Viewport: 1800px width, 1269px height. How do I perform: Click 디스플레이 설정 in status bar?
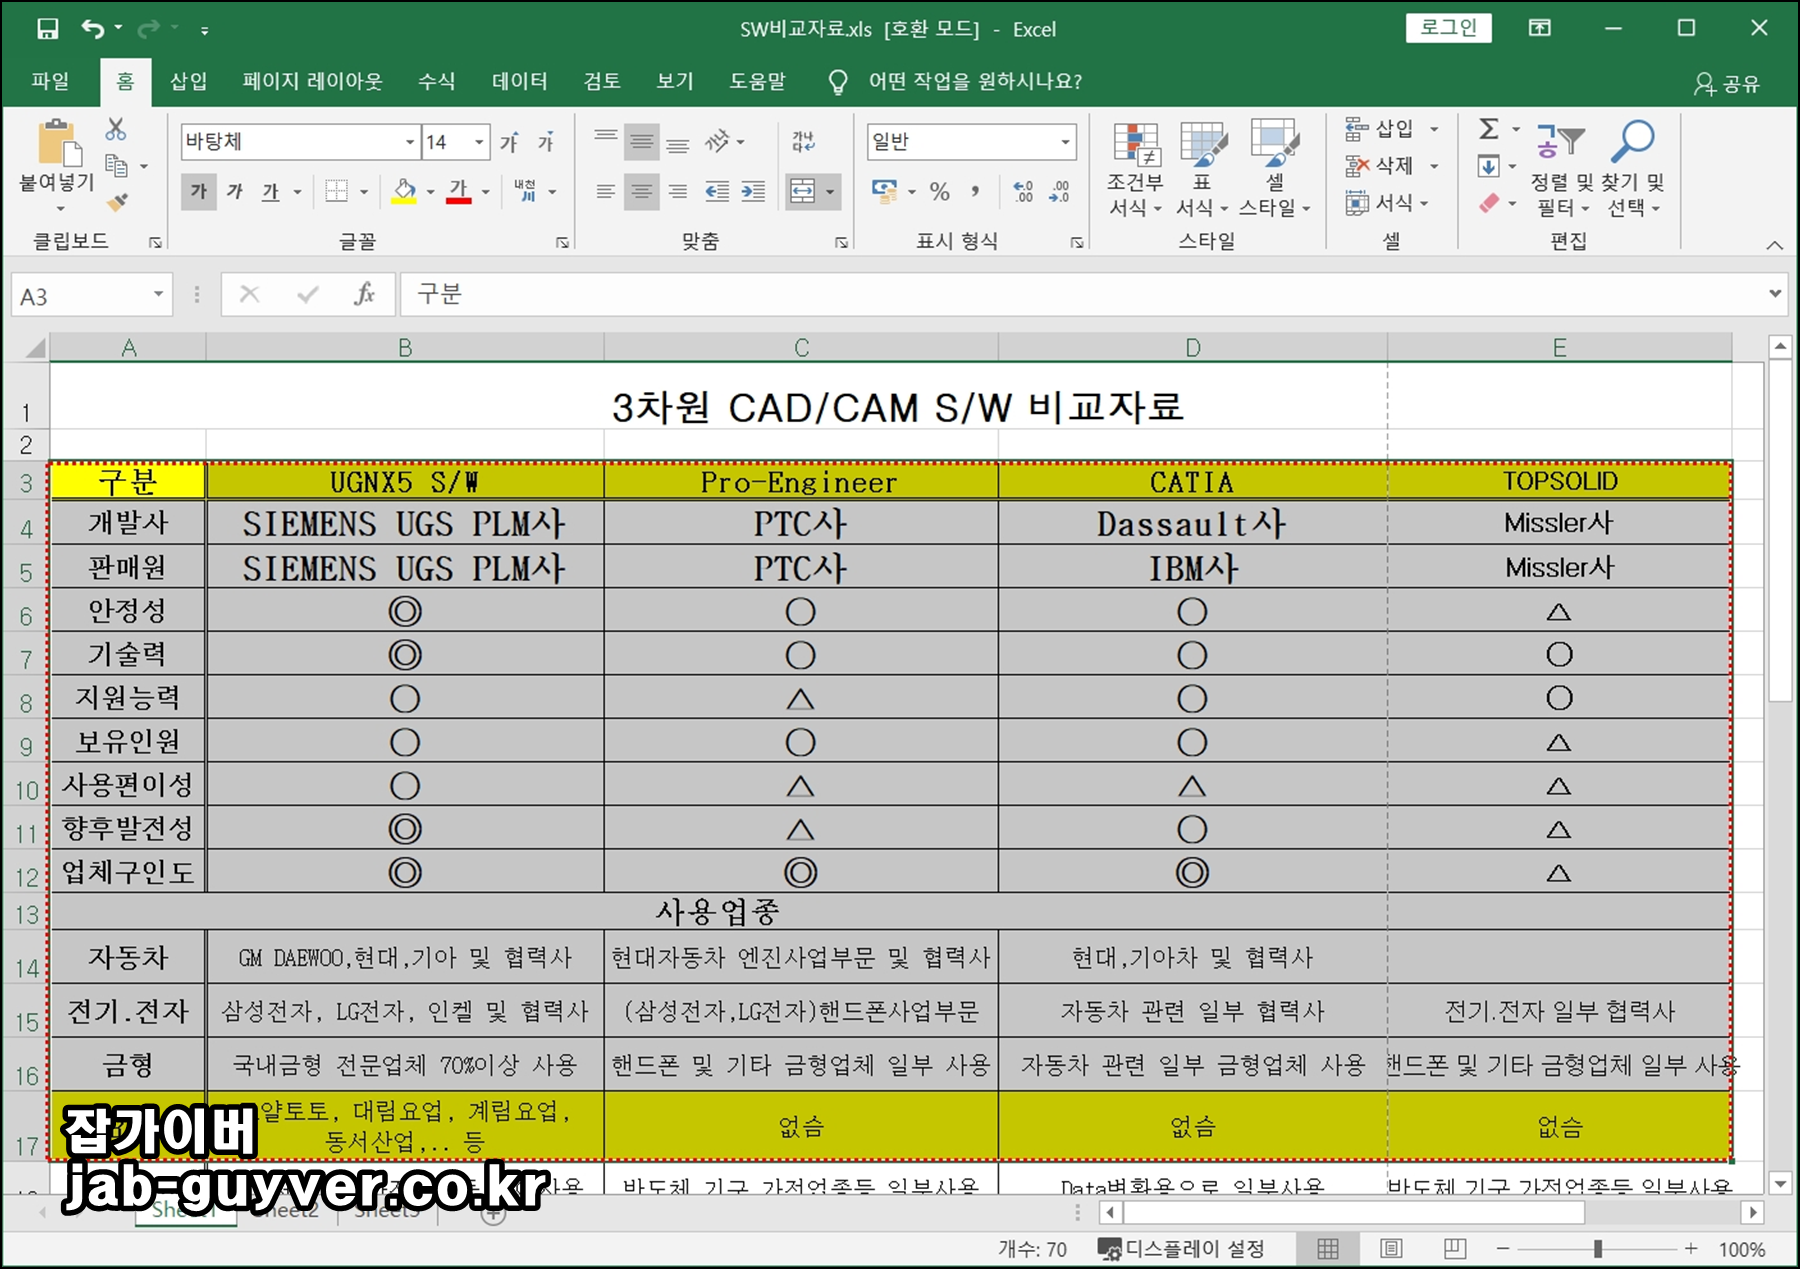pos(1181,1249)
